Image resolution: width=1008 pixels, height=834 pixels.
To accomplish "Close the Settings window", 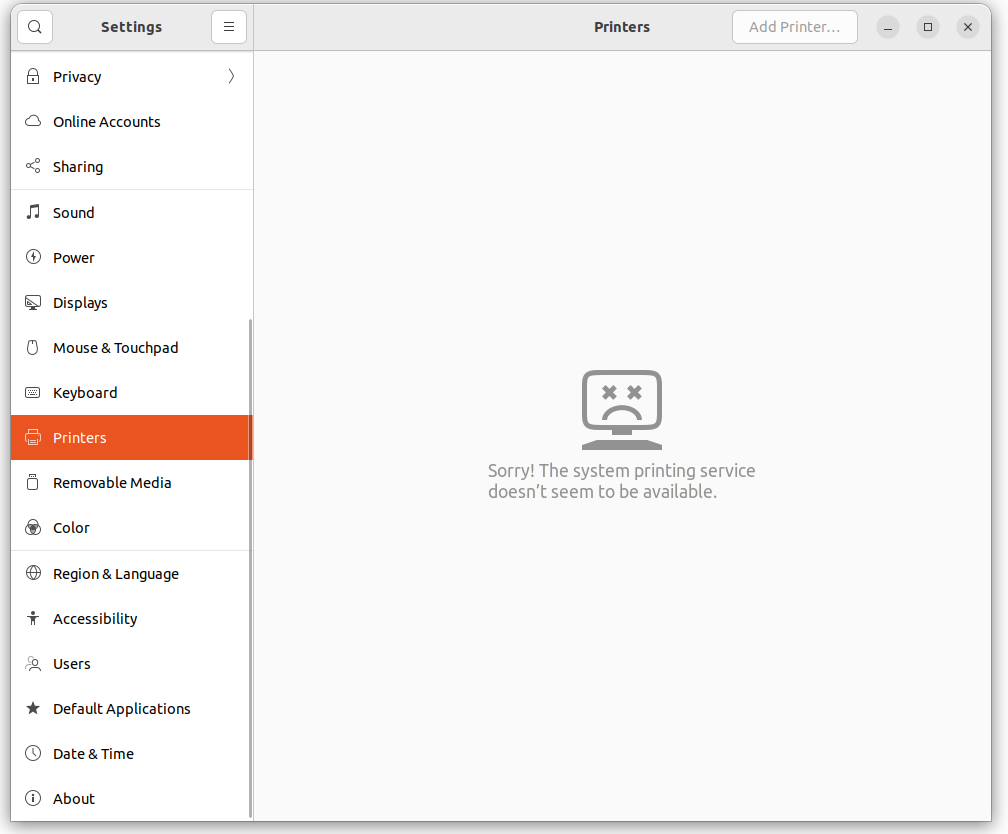I will point(968,27).
